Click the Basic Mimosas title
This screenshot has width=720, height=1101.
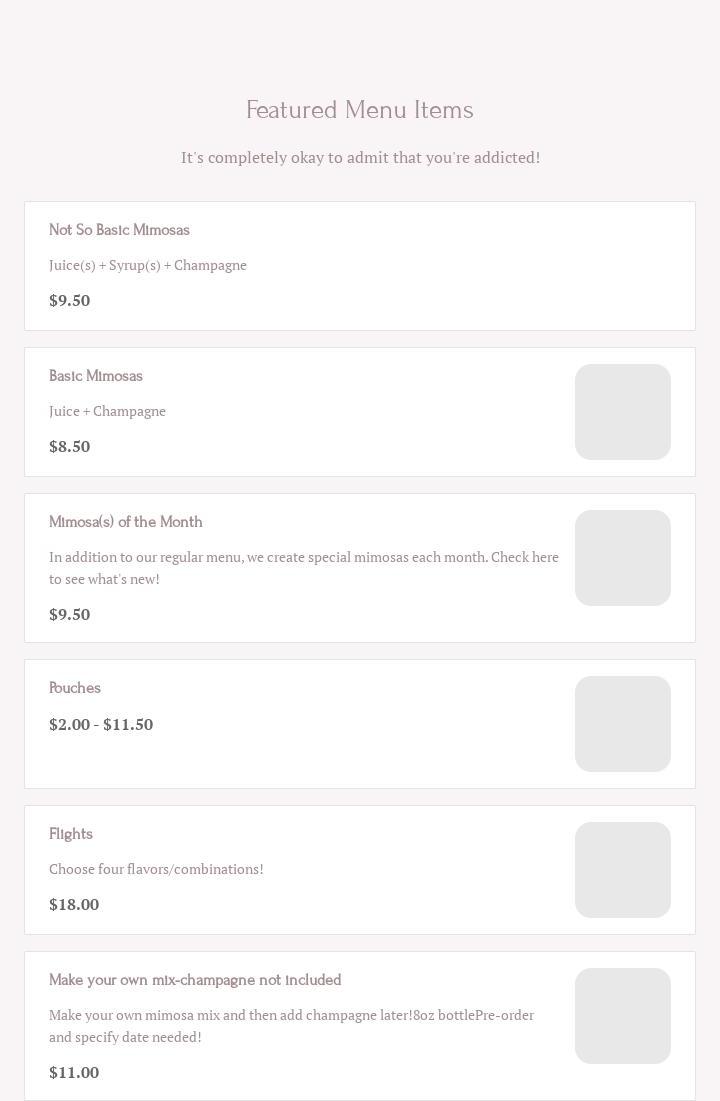(96, 376)
